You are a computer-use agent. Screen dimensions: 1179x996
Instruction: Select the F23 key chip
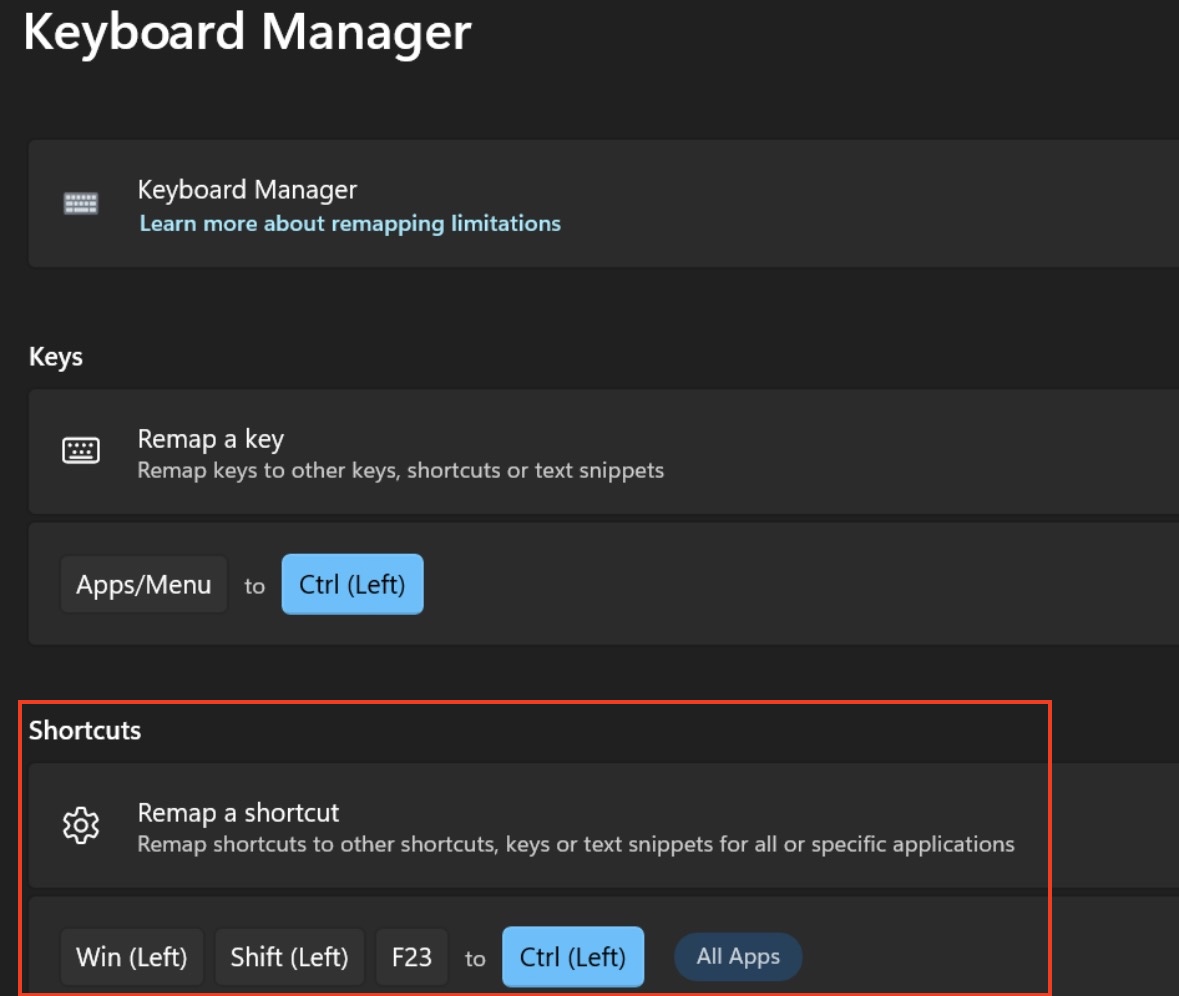coord(411,957)
